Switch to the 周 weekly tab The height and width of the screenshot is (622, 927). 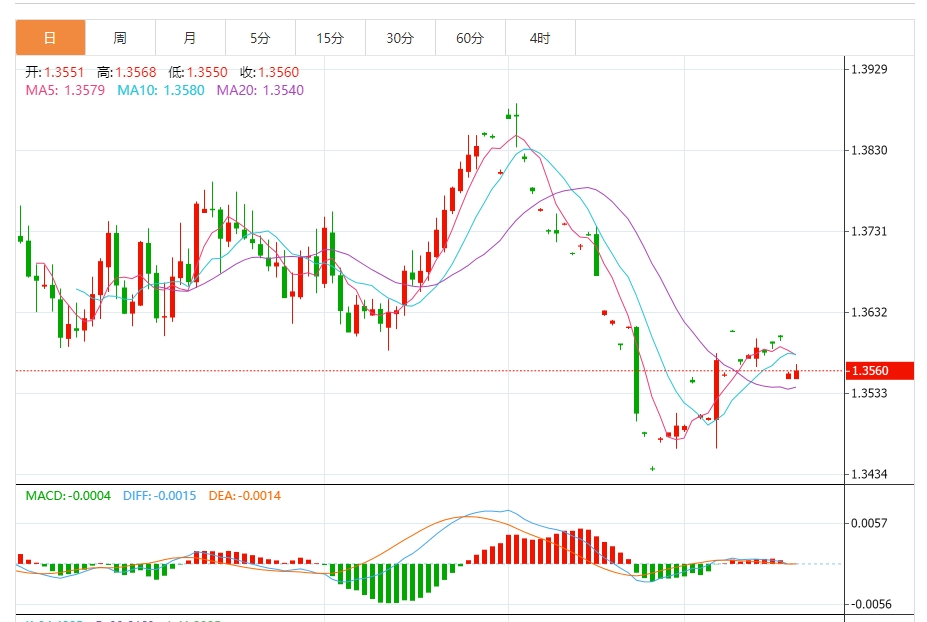pyautogui.click(x=120, y=38)
